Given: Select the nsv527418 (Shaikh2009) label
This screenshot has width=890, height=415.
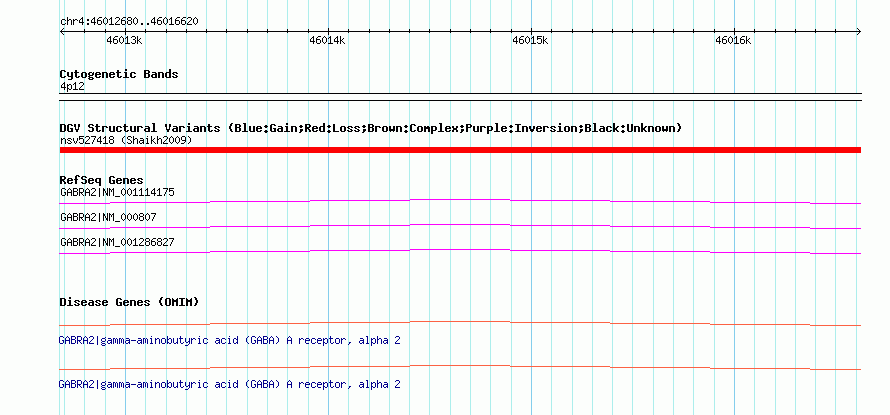Looking at the screenshot, I should coord(126,140).
